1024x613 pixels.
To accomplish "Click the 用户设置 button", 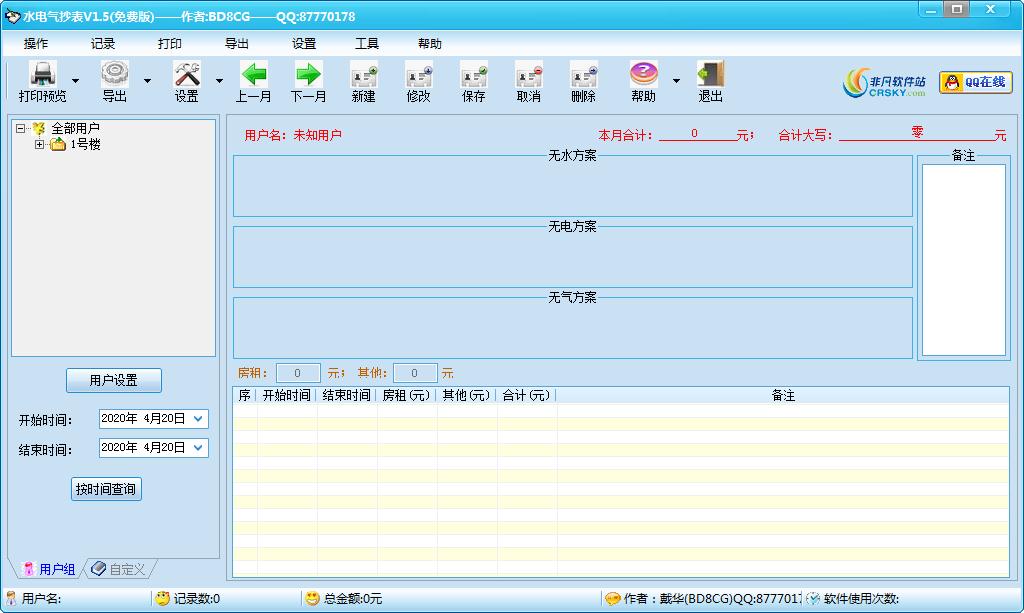I will (x=113, y=380).
